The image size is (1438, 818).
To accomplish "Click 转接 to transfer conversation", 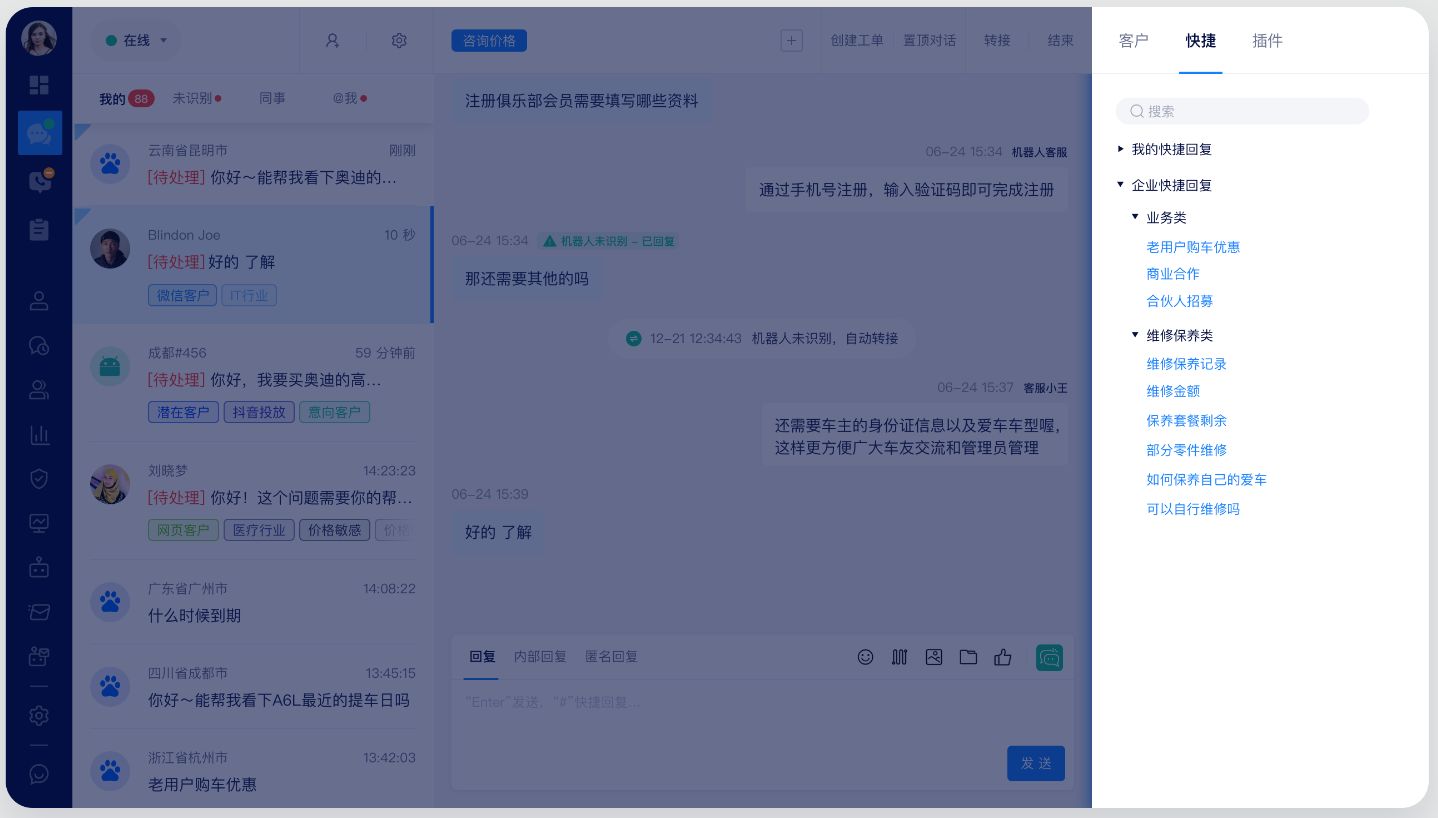I will [997, 41].
